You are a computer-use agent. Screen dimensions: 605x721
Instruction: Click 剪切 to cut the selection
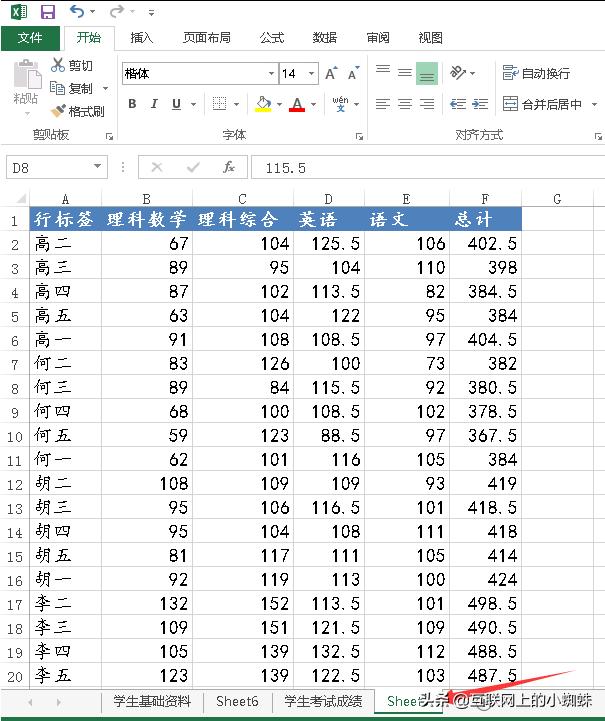72,65
